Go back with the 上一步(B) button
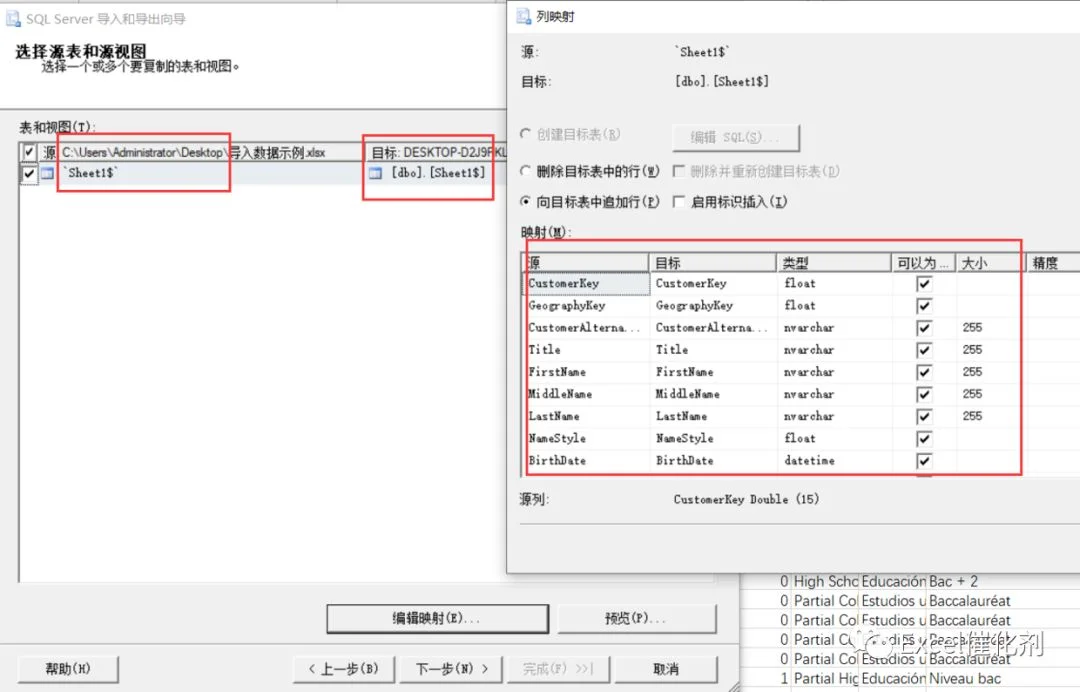Screen dimensions: 1080x692 click(x=344, y=669)
